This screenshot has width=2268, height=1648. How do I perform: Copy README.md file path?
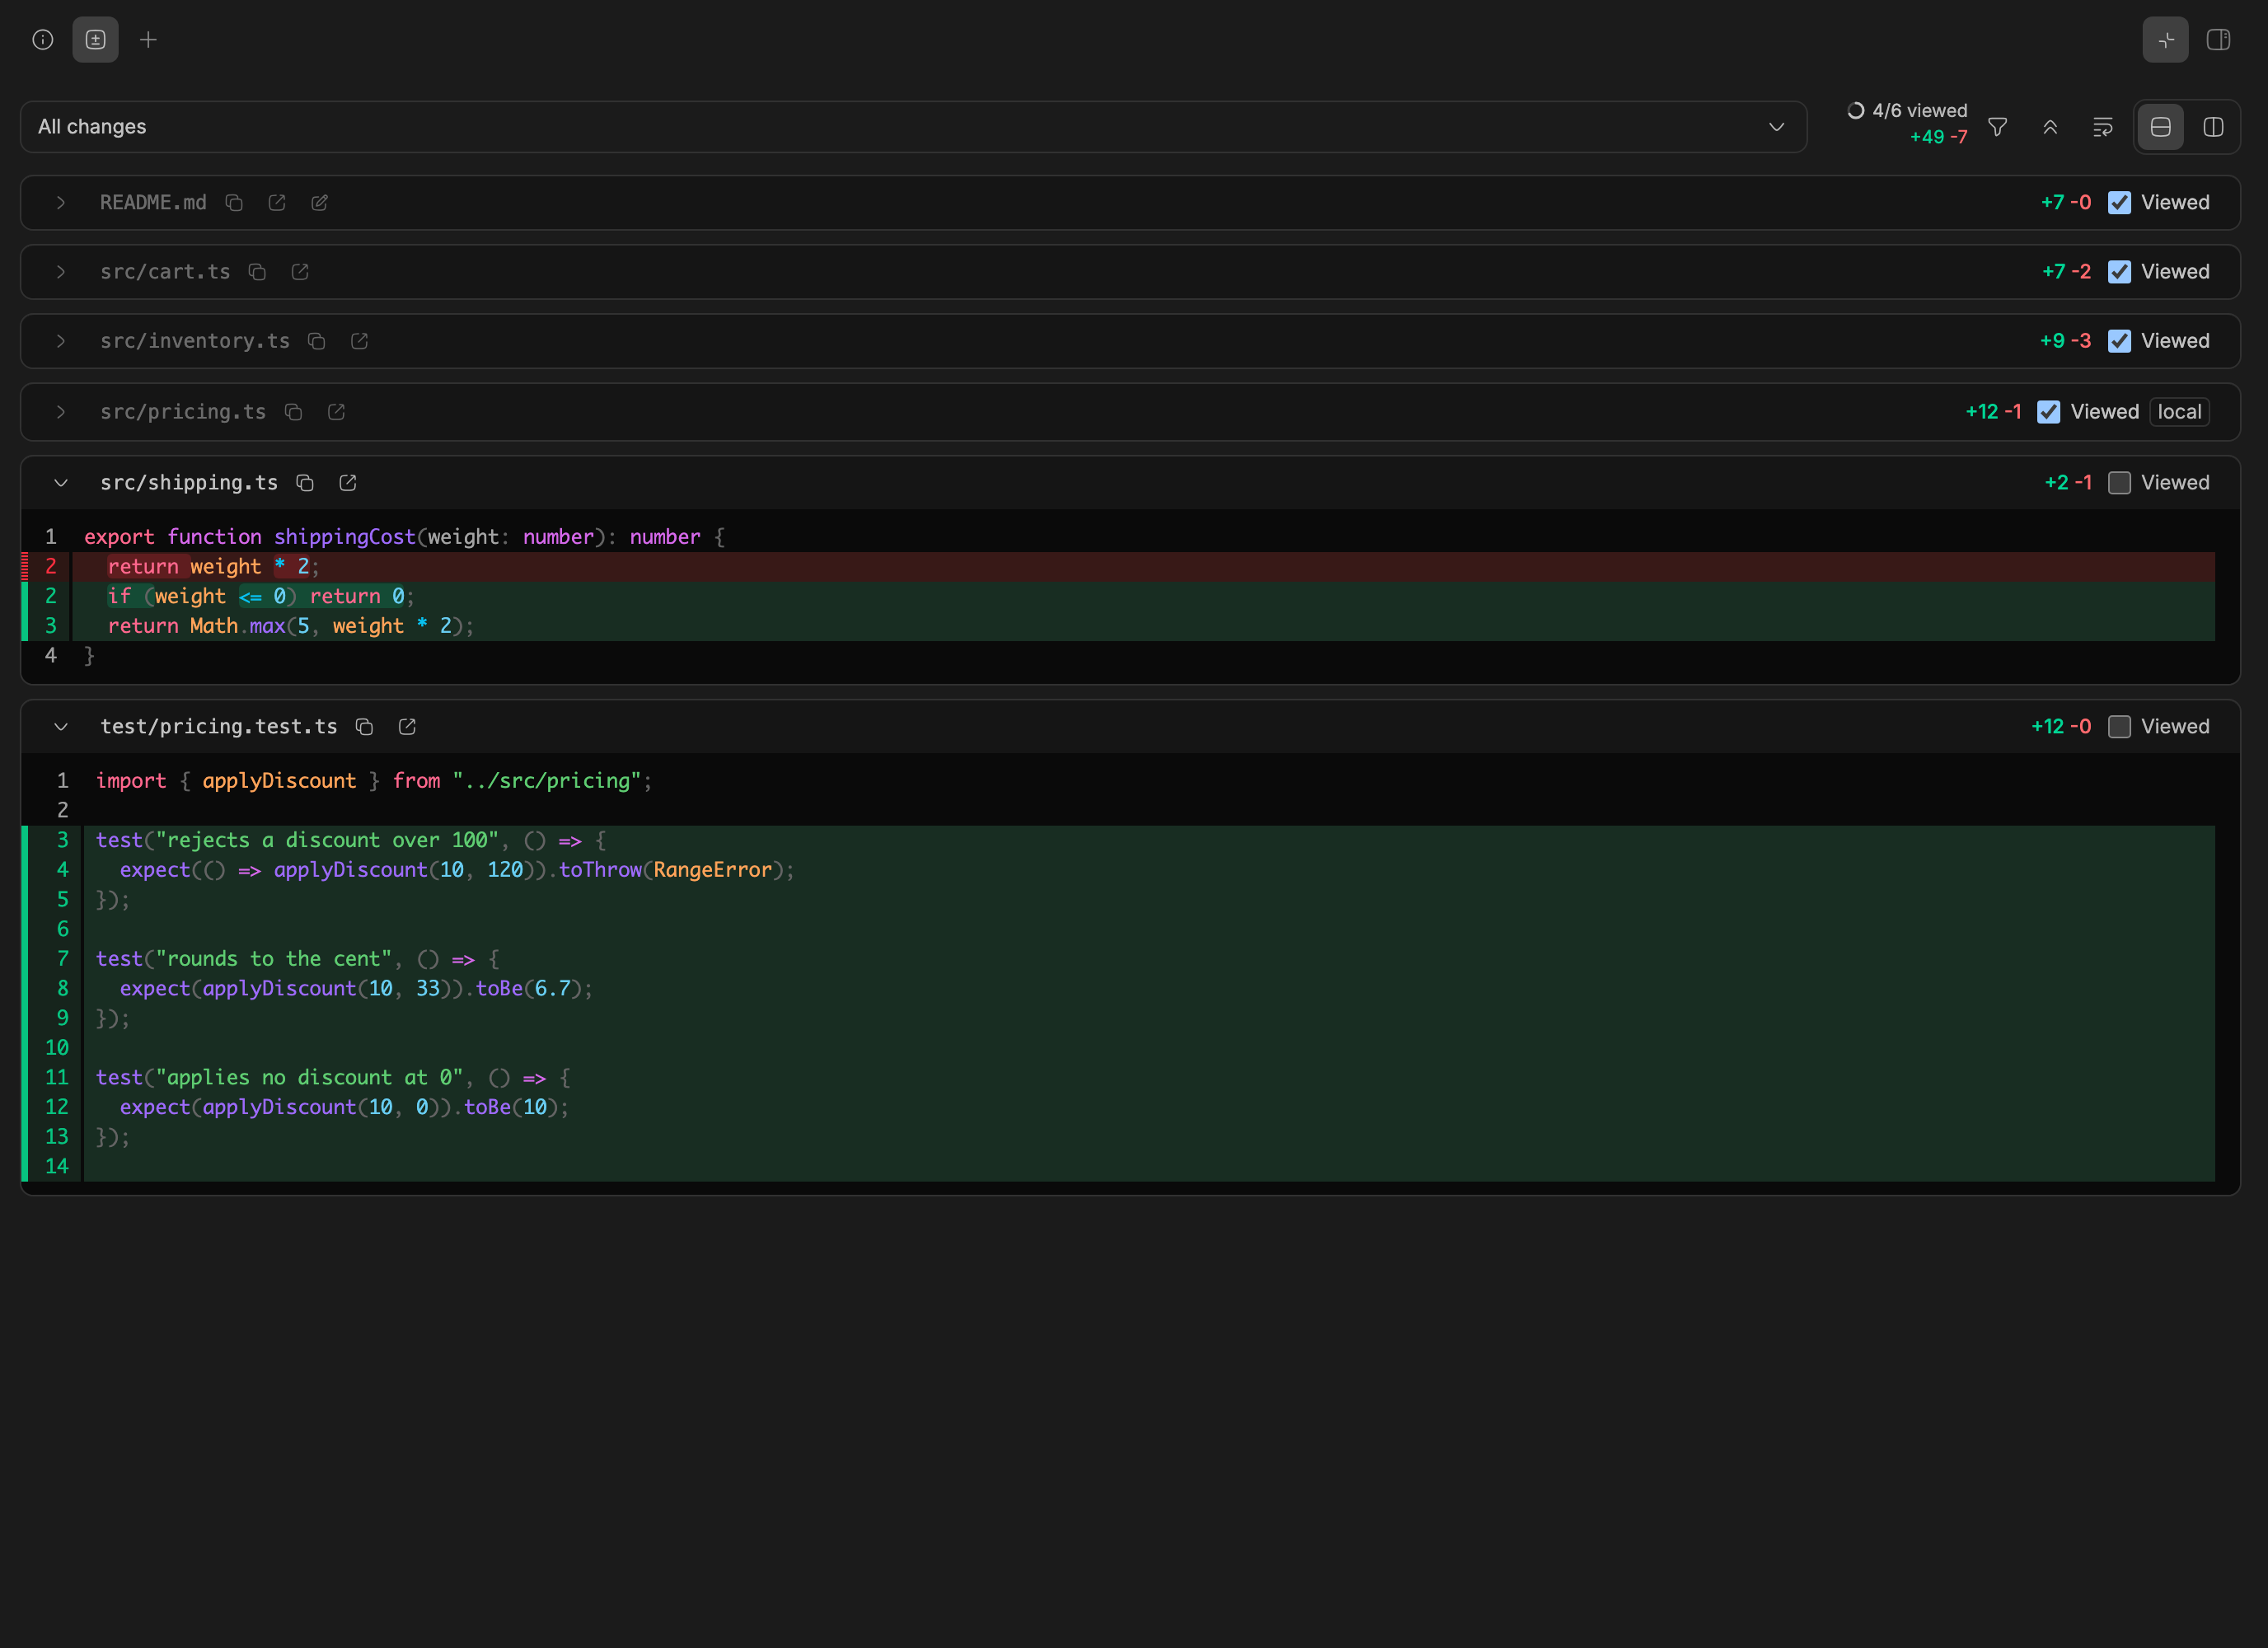[x=234, y=203]
